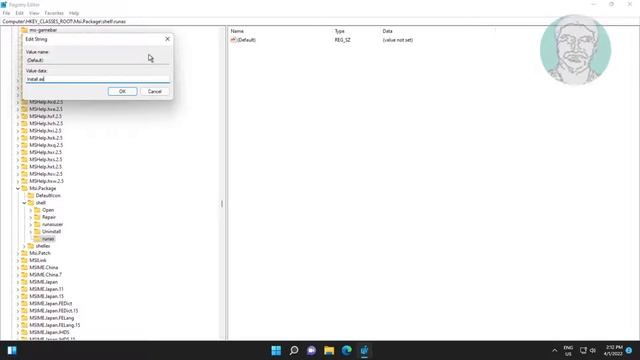This screenshot has width=640, height=360.
Task: Show hidden system tray icons
Action: (555, 351)
